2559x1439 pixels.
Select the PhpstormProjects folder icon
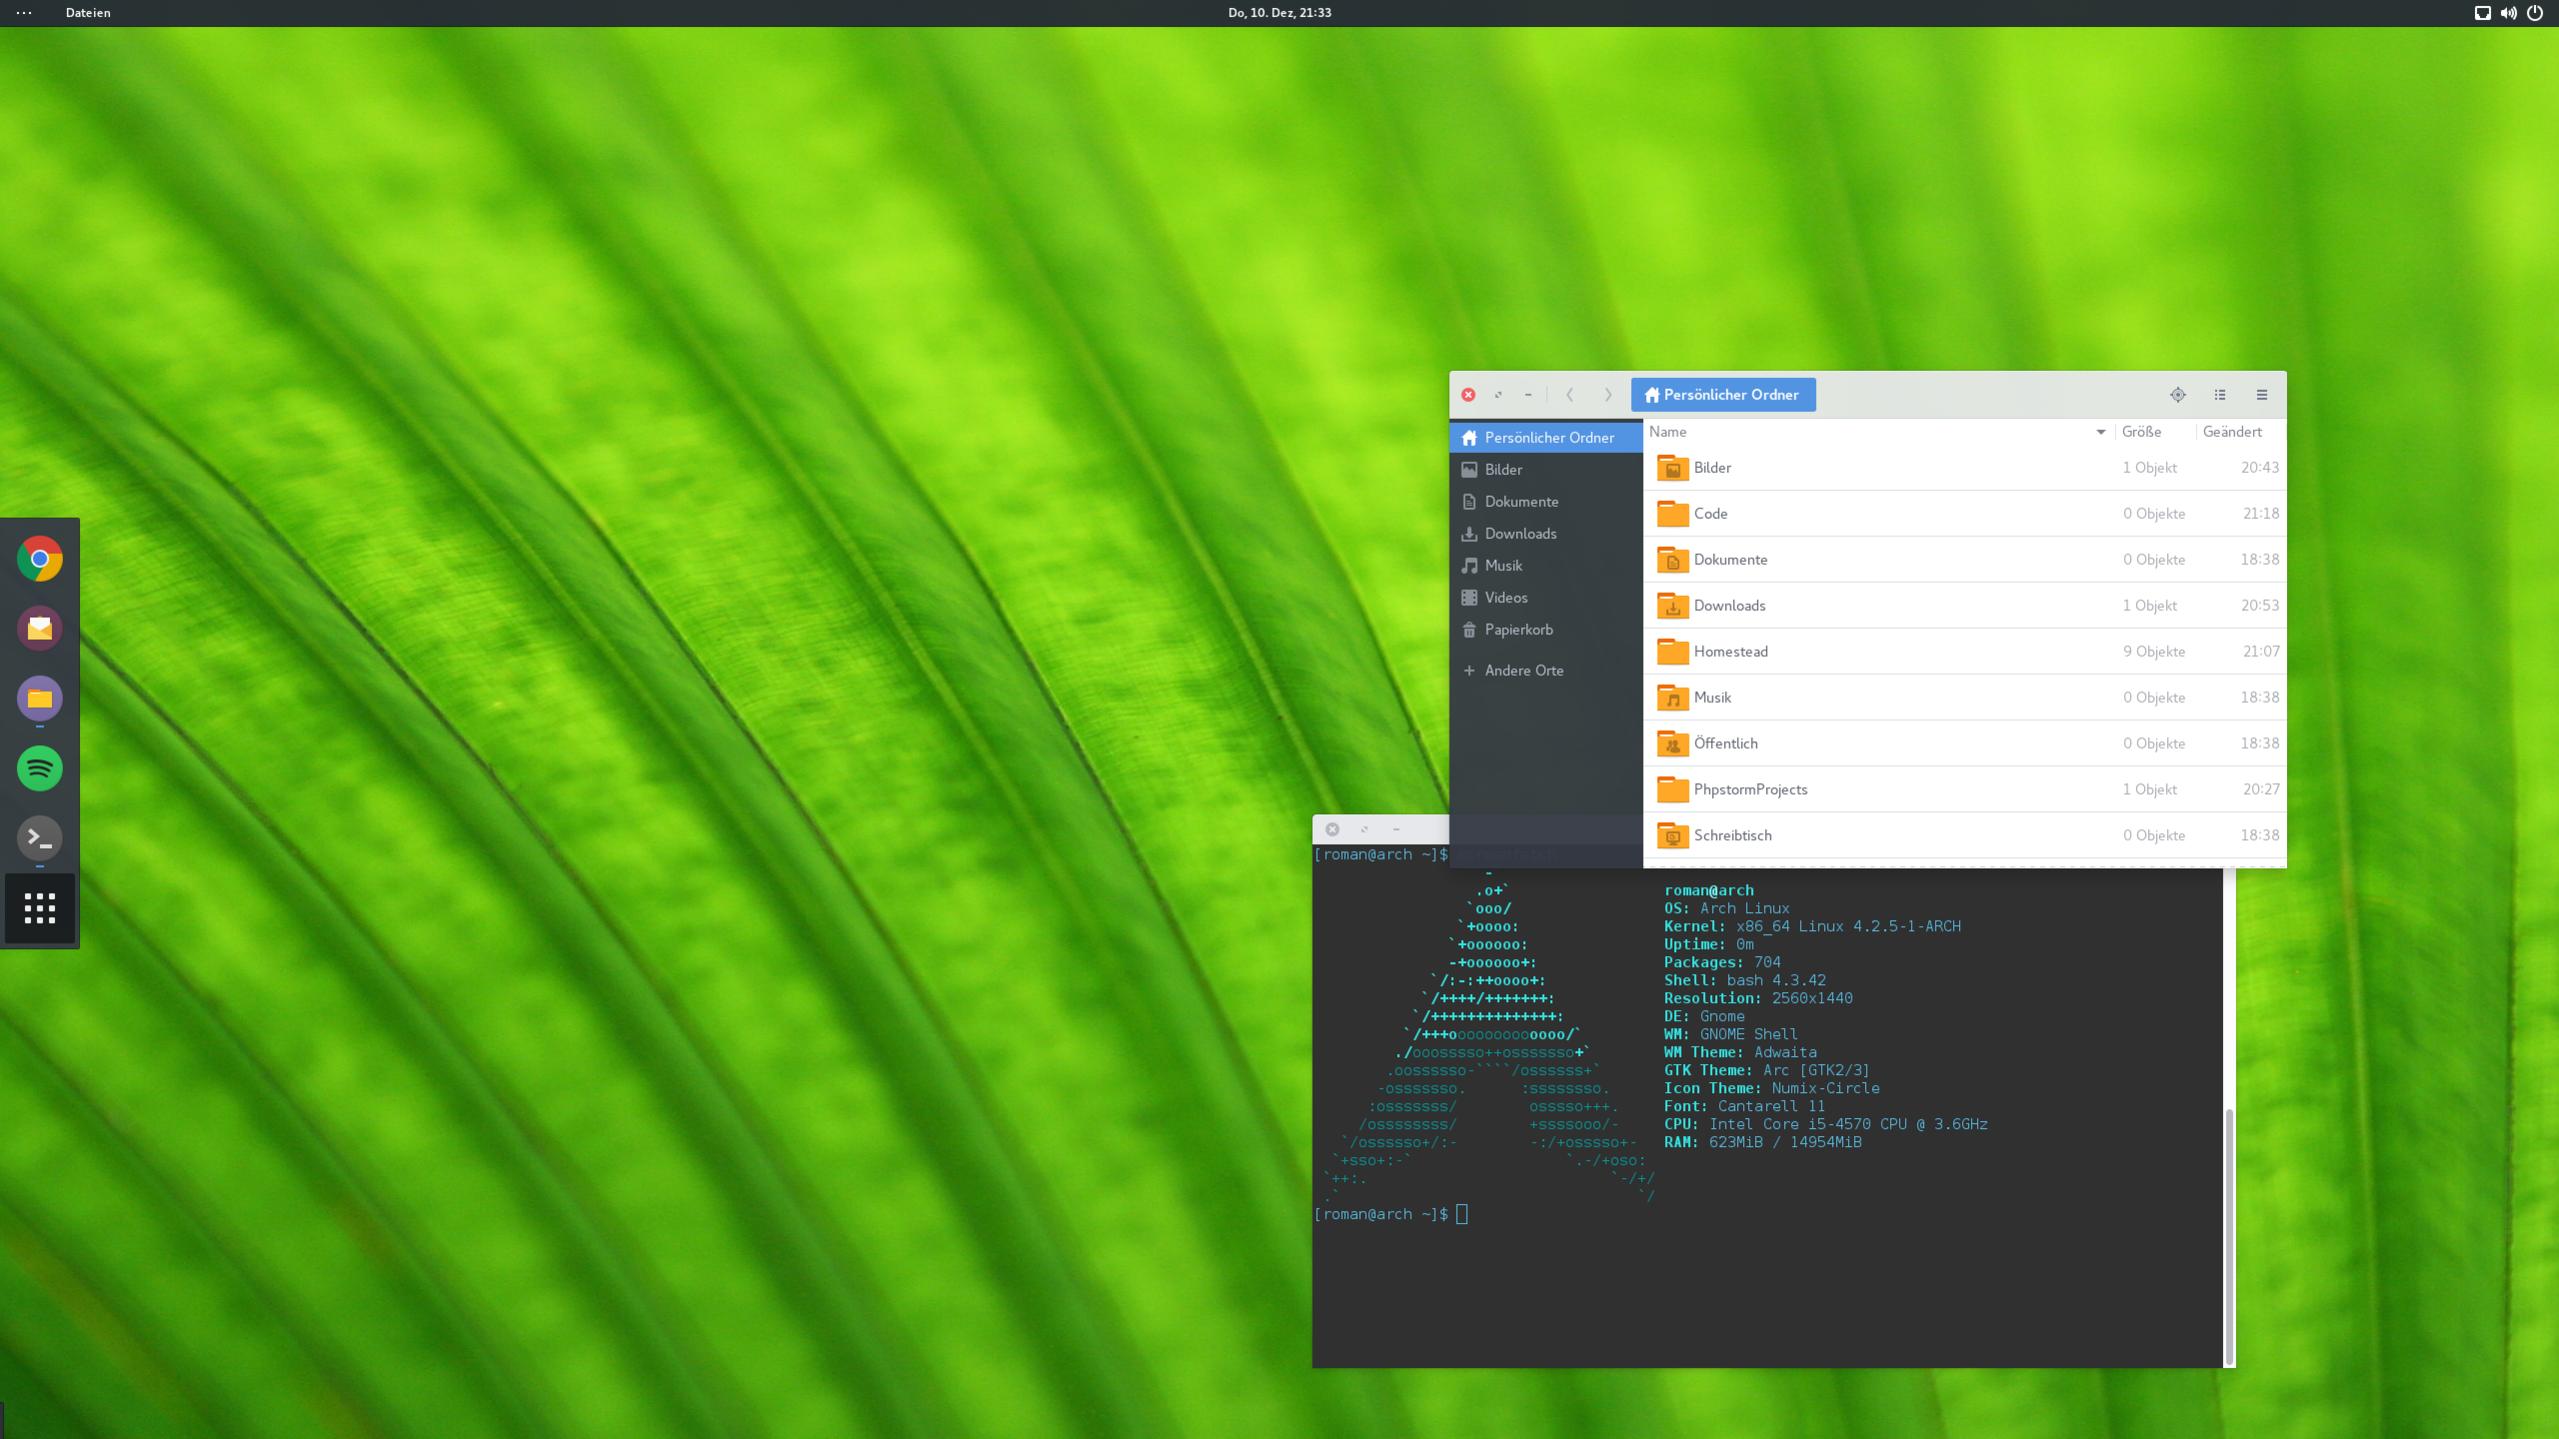coord(1673,790)
